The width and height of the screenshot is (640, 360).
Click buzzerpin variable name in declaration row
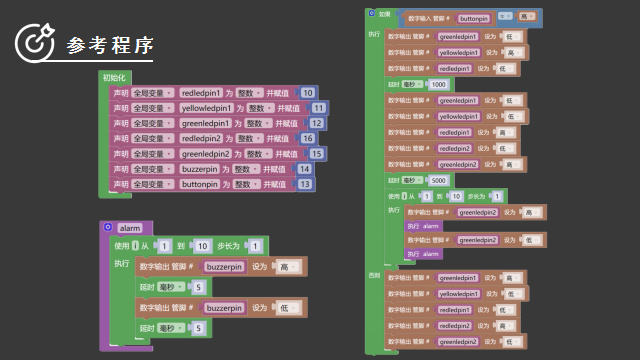point(200,169)
